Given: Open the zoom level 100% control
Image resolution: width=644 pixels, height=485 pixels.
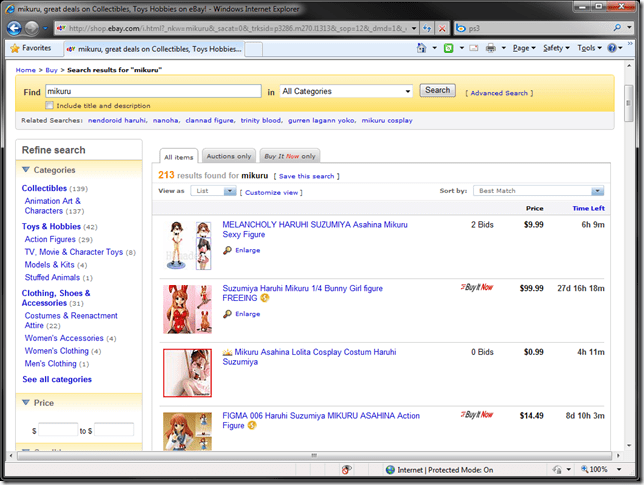Looking at the screenshot, I should pos(597,469).
